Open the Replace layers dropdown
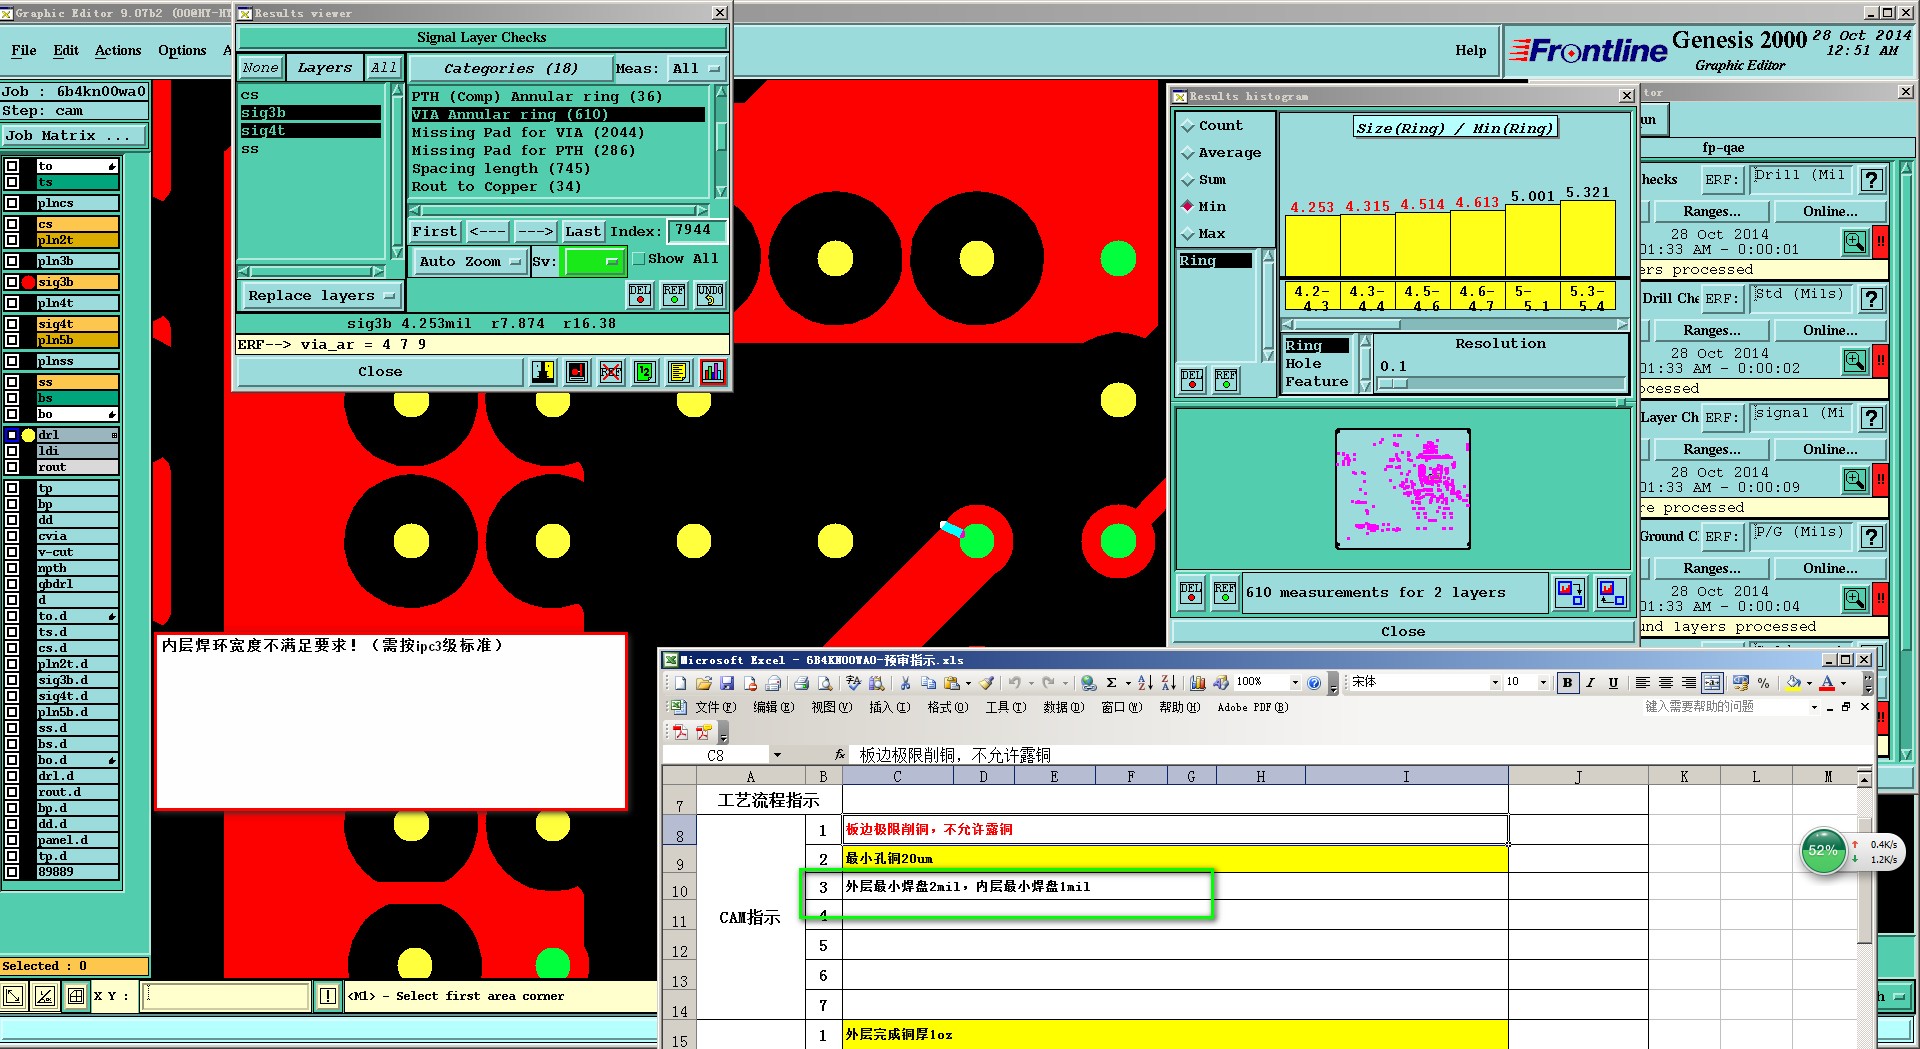This screenshot has width=1920, height=1049. (321, 296)
